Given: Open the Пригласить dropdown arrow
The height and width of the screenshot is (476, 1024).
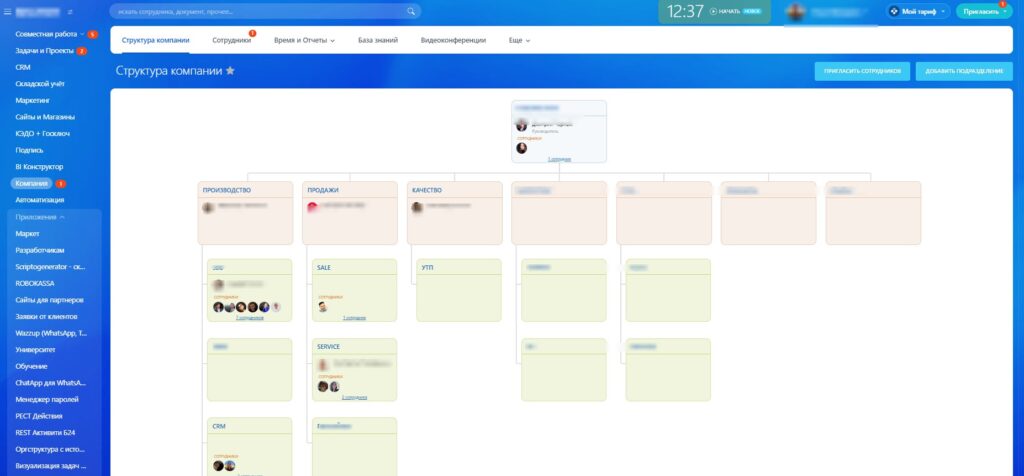Looking at the screenshot, I should pyautogui.click(x=1004, y=12).
